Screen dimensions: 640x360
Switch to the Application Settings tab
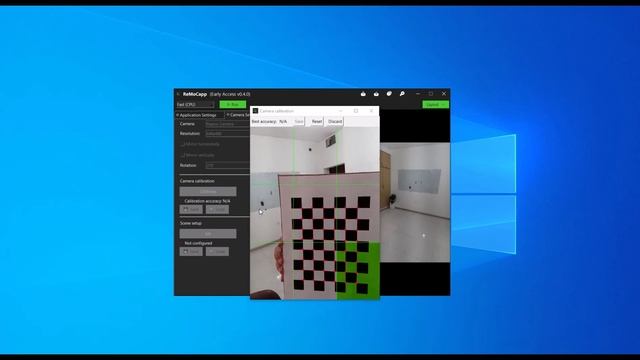[198, 115]
